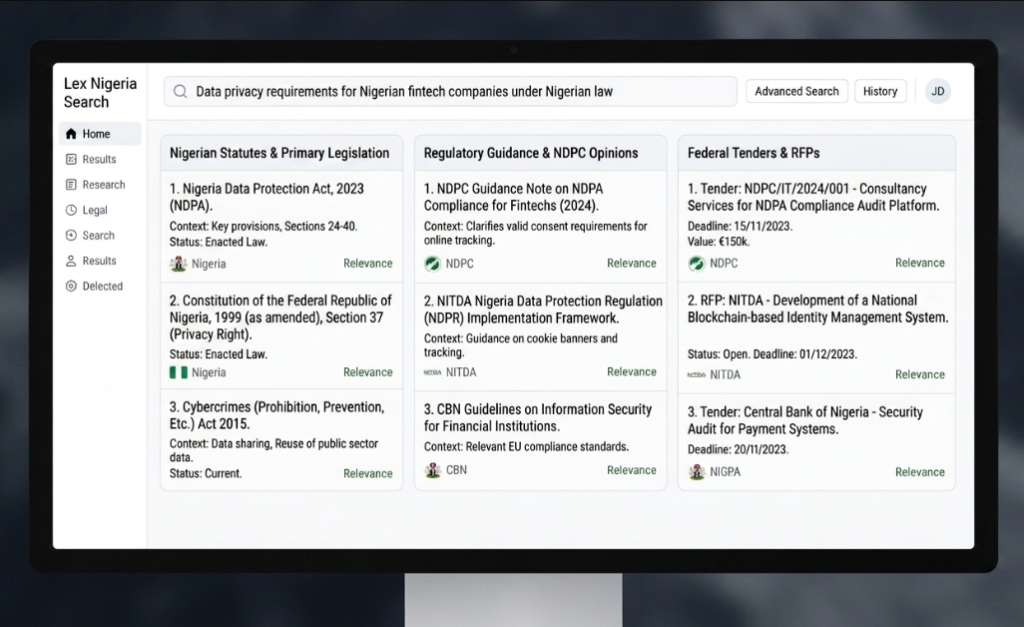Open Tender NDPC/IT/2024/001 Consultancy Services result

(x=813, y=197)
